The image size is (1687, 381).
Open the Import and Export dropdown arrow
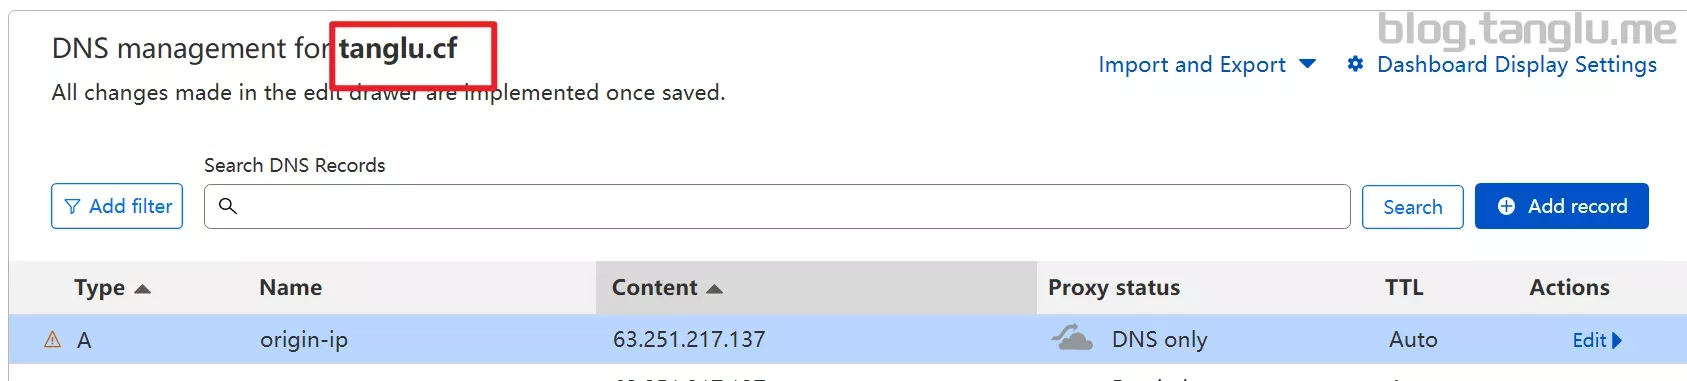pyautogui.click(x=1307, y=64)
